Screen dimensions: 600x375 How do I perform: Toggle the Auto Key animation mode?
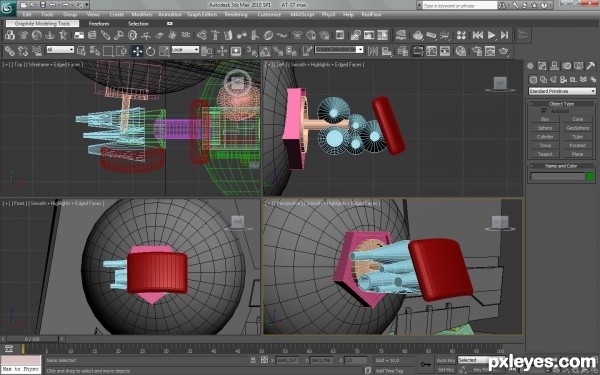point(446,360)
